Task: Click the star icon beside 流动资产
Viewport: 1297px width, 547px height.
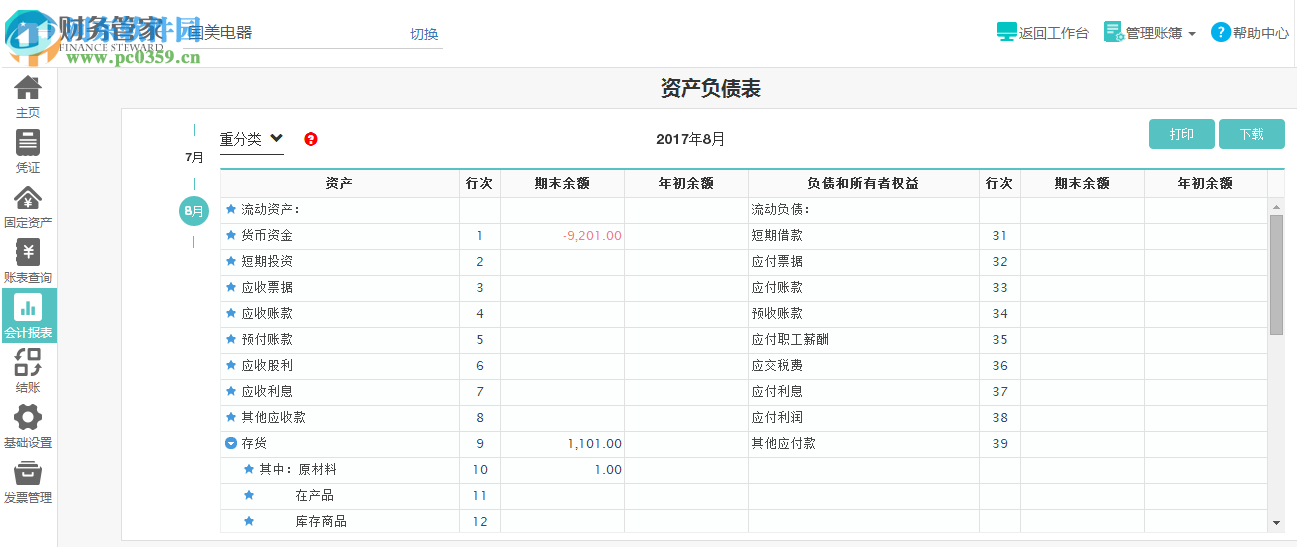Action: pos(231,210)
